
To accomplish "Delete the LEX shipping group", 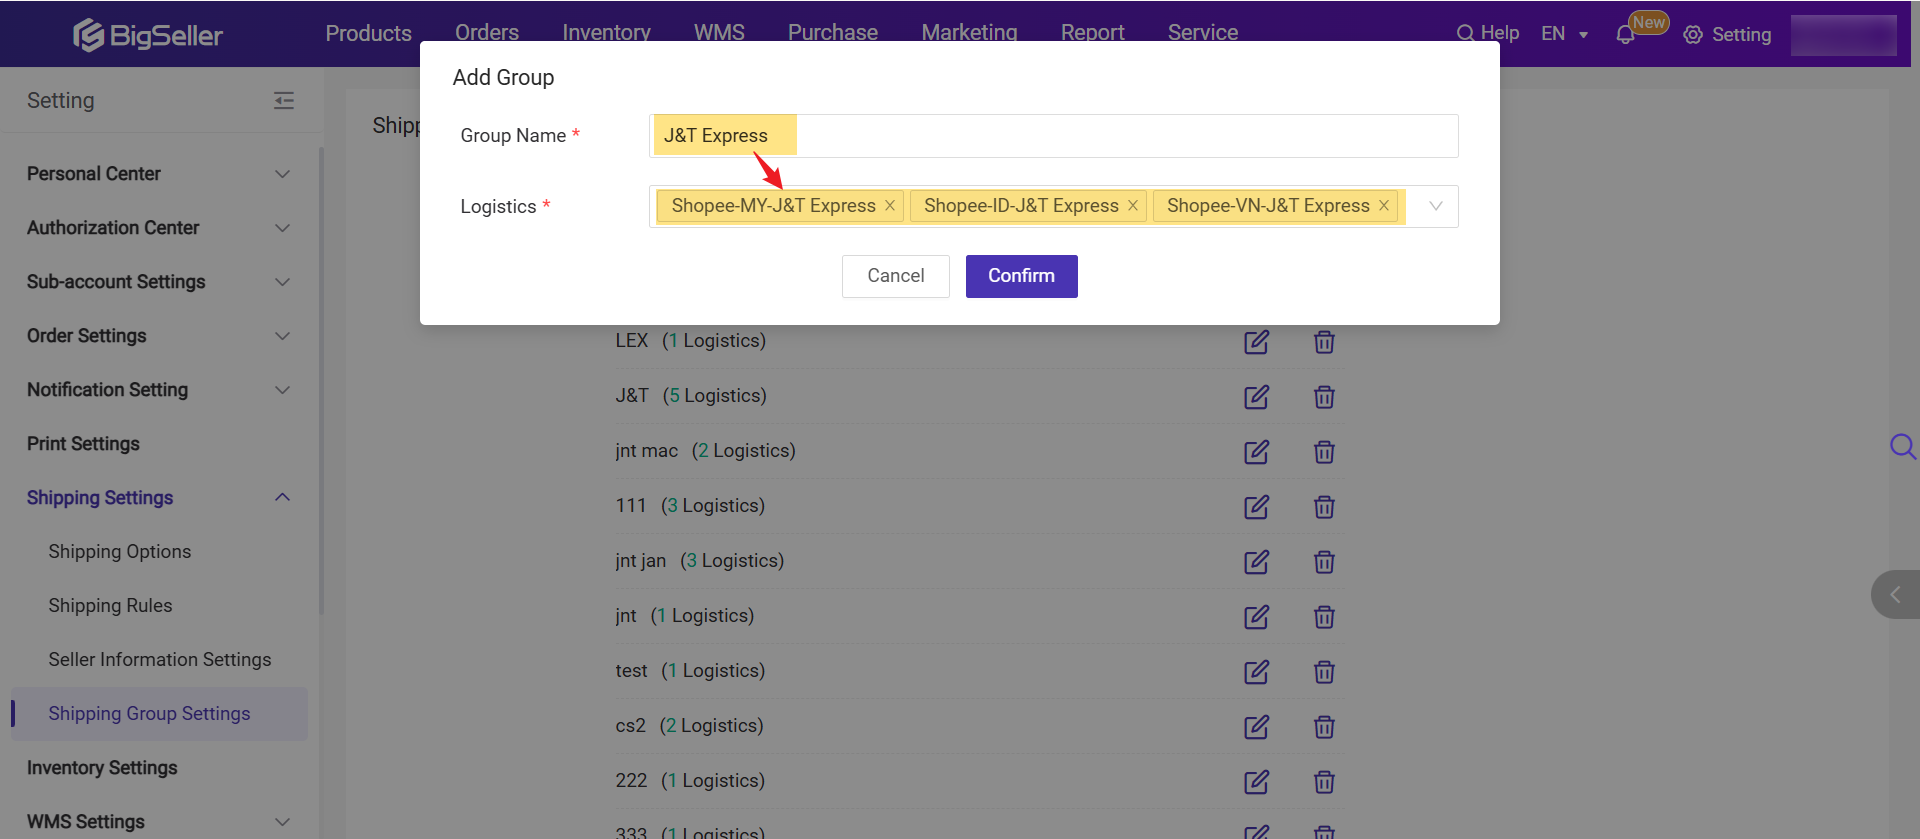I will pos(1324,342).
